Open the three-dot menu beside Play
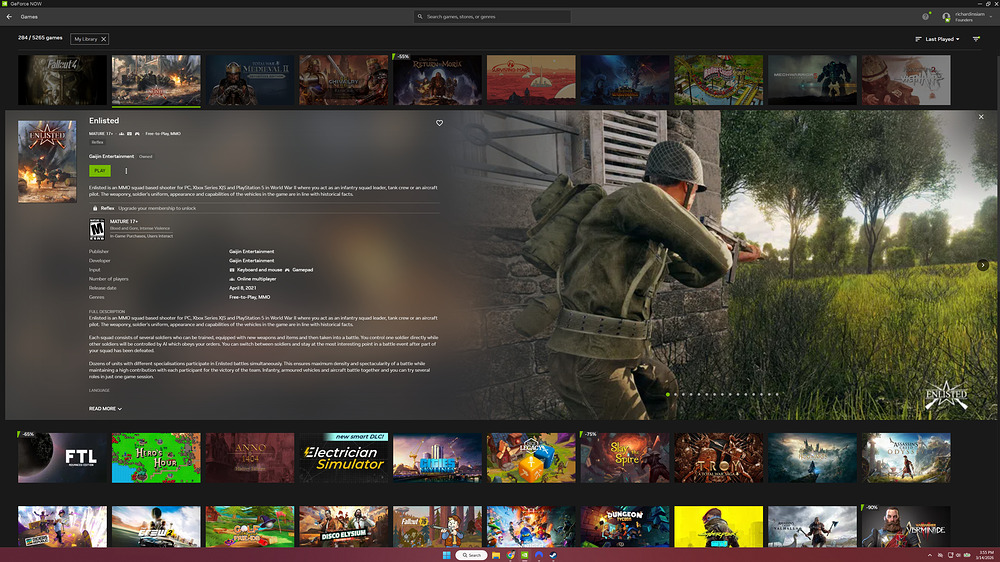Image resolution: width=1000 pixels, height=562 pixels. pyautogui.click(x=126, y=171)
